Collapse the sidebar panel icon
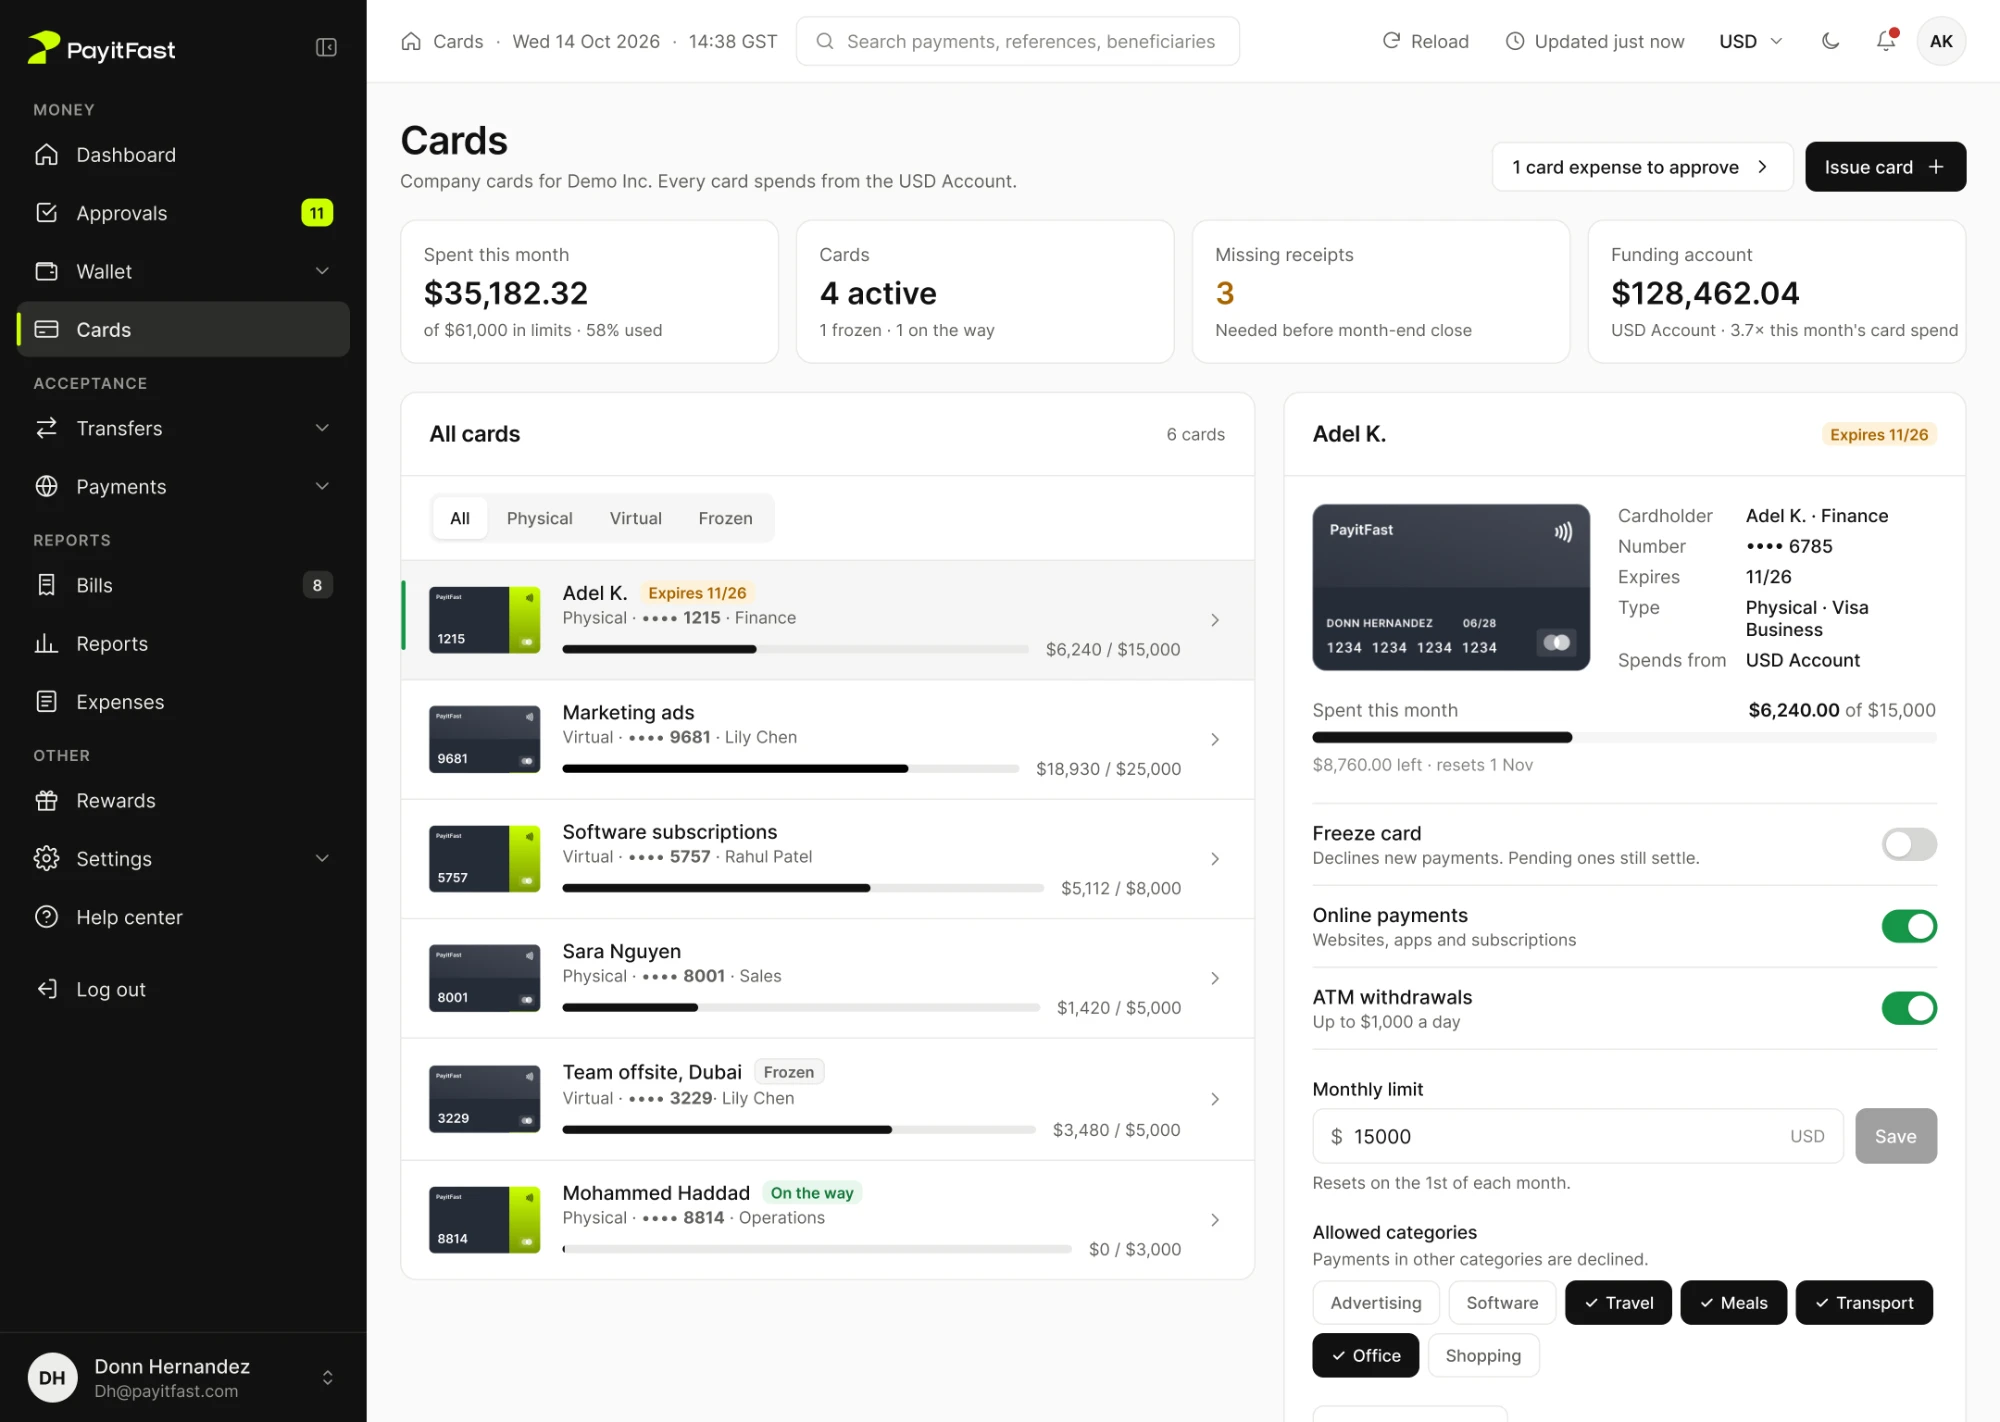The image size is (2000, 1422). coord(326,48)
